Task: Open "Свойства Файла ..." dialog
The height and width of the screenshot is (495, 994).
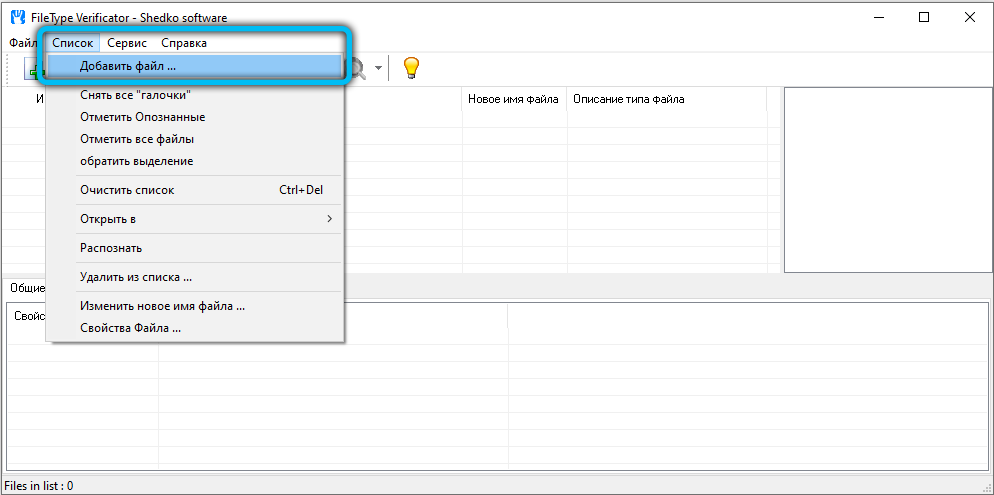Action: pos(130,328)
